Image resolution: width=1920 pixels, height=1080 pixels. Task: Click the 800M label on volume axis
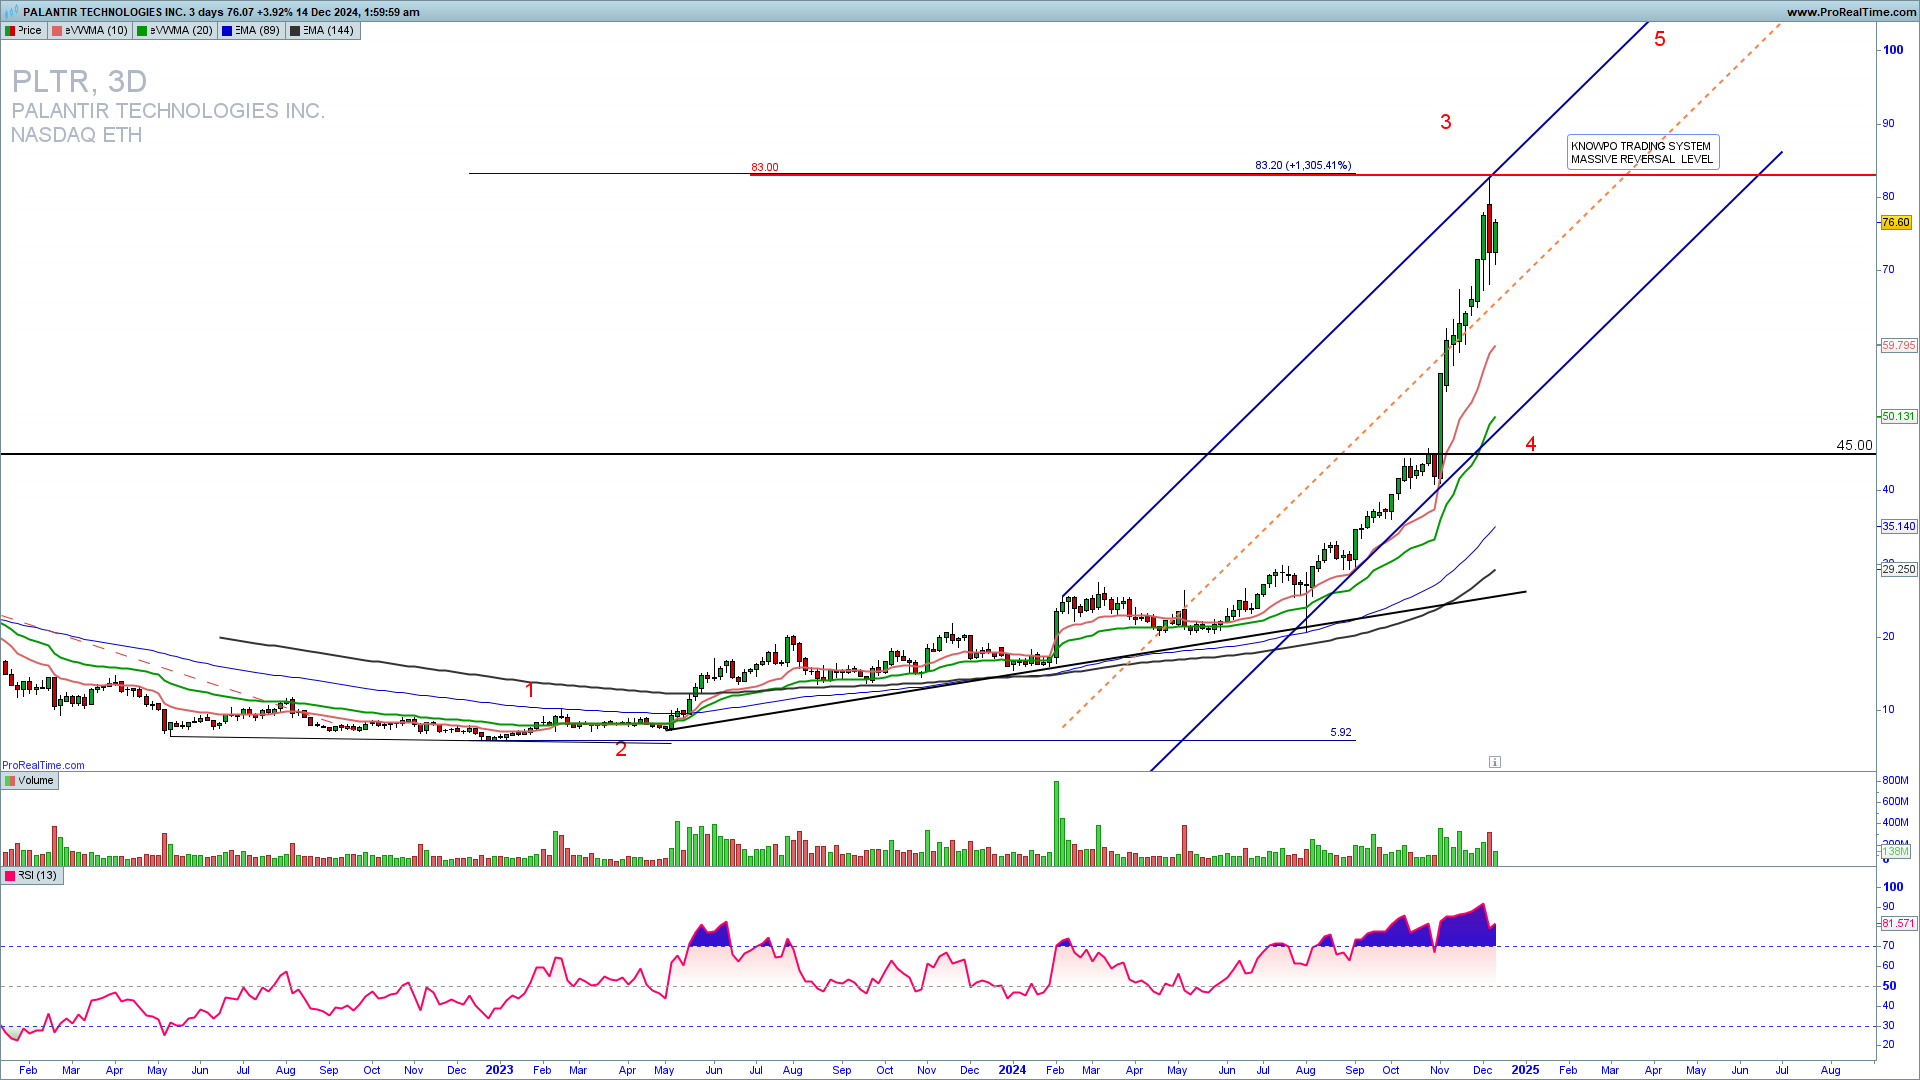(x=1895, y=780)
